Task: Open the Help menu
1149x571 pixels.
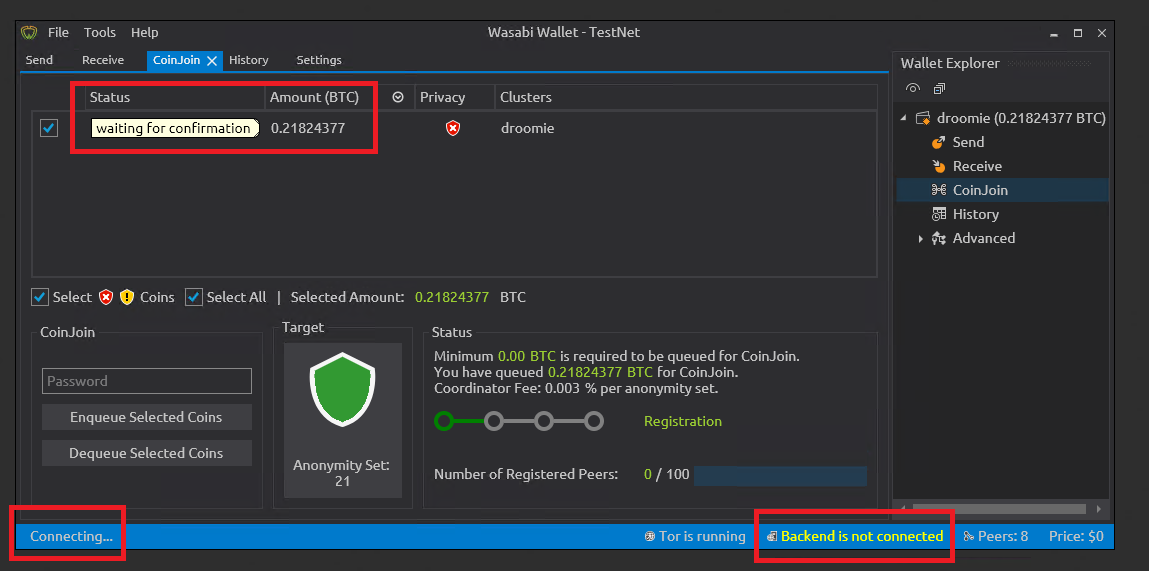Action: click(x=144, y=32)
